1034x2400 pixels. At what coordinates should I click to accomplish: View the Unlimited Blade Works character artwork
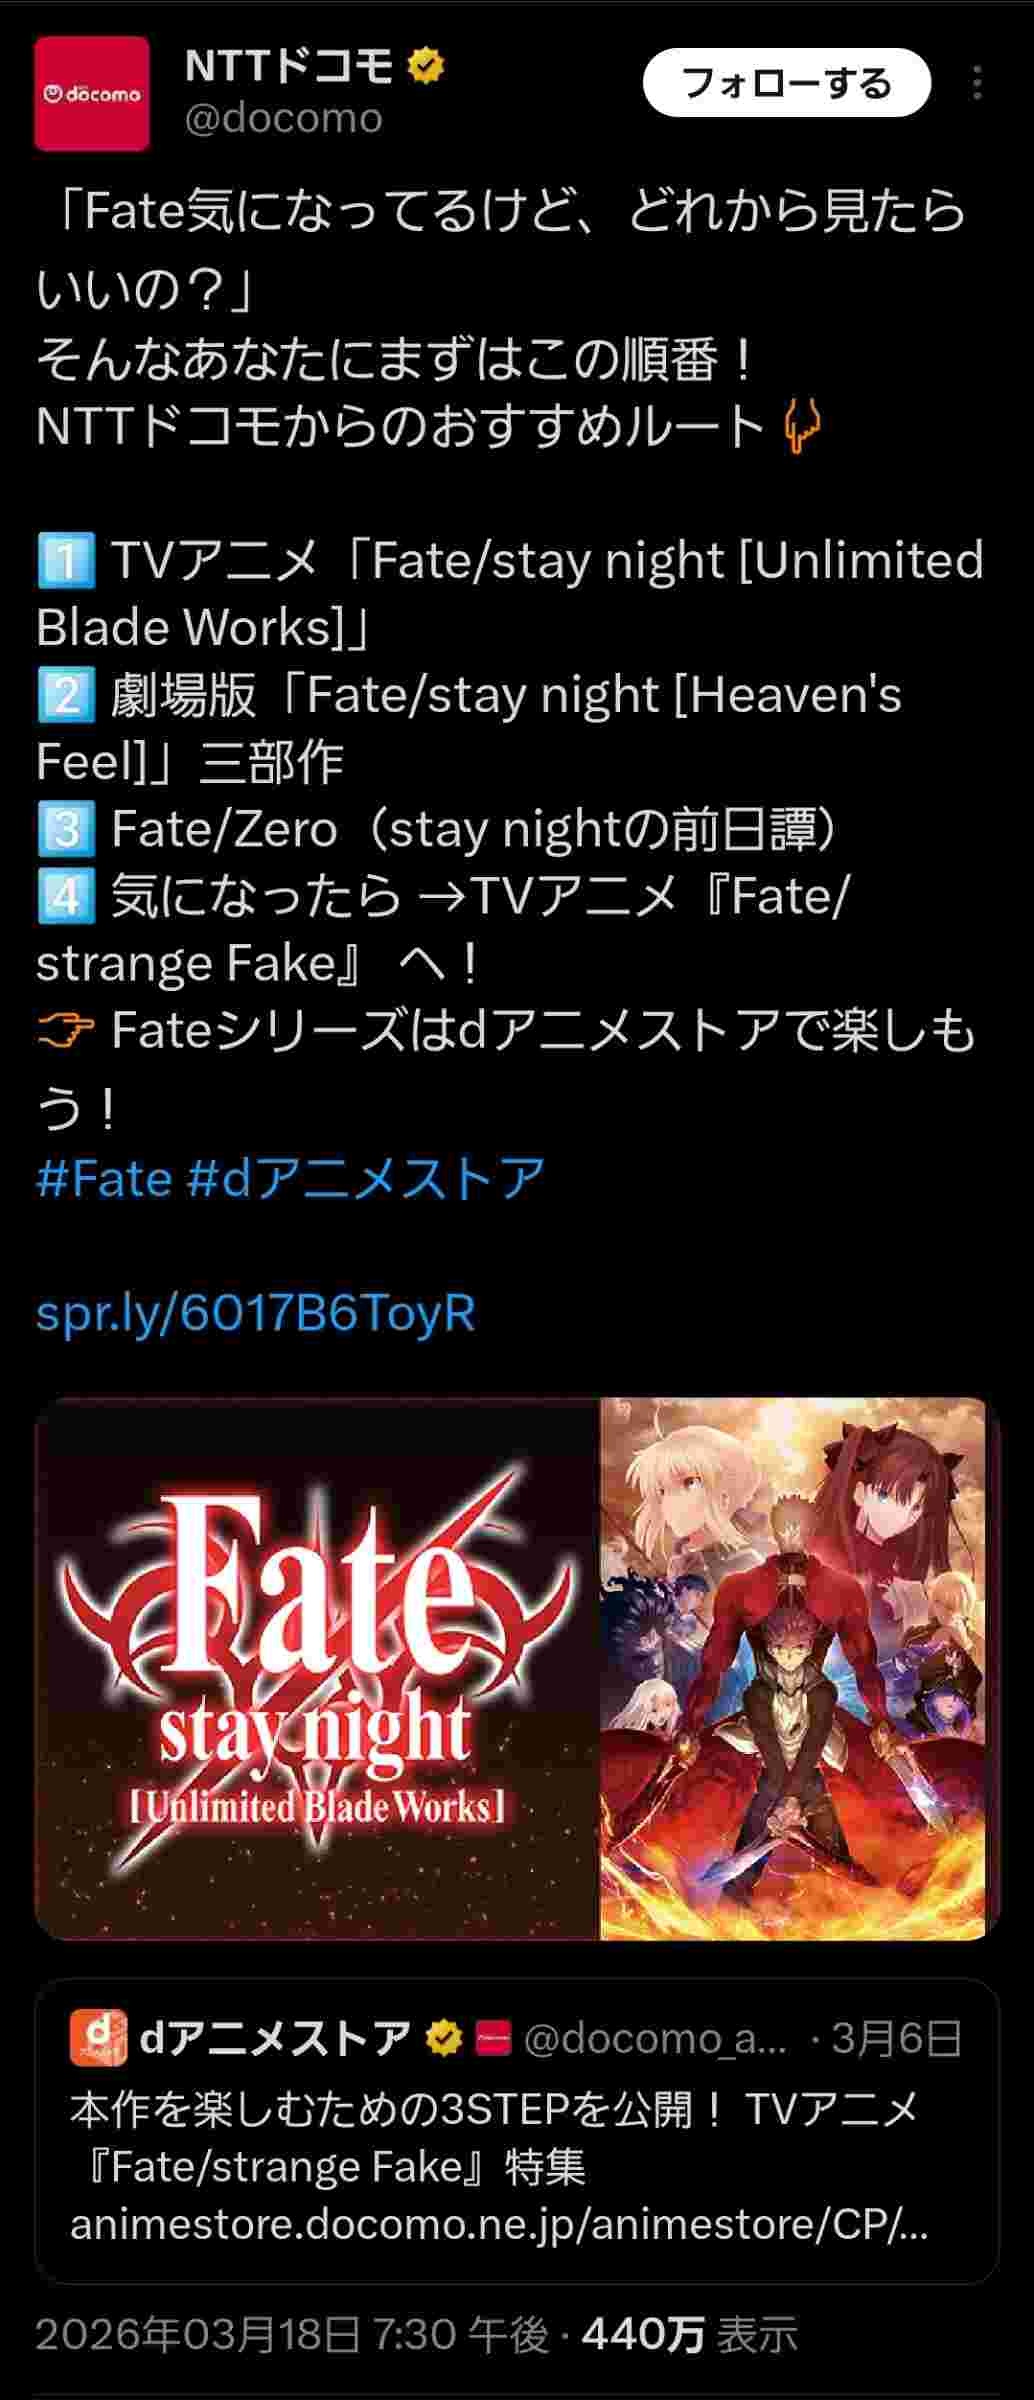click(x=793, y=1668)
